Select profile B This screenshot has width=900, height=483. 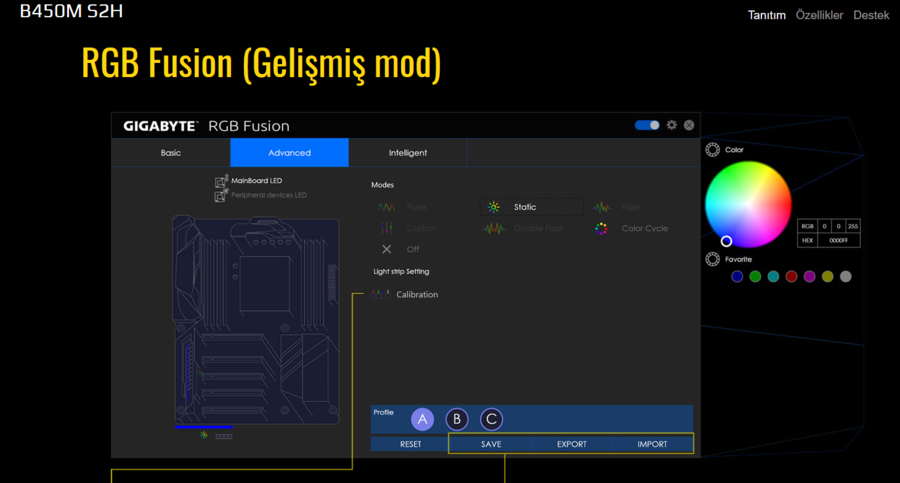[x=457, y=419]
